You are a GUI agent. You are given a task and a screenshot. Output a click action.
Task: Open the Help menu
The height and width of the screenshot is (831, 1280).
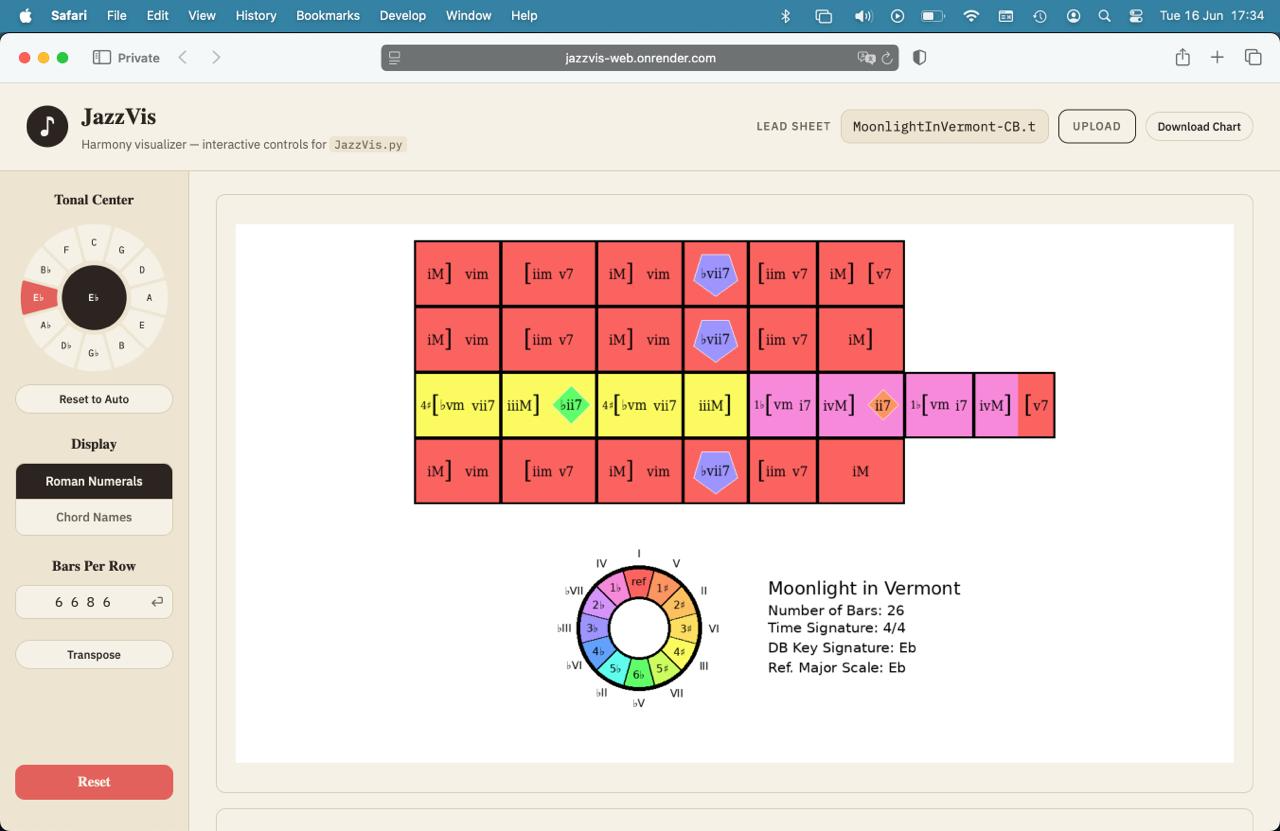click(x=524, y=16)
